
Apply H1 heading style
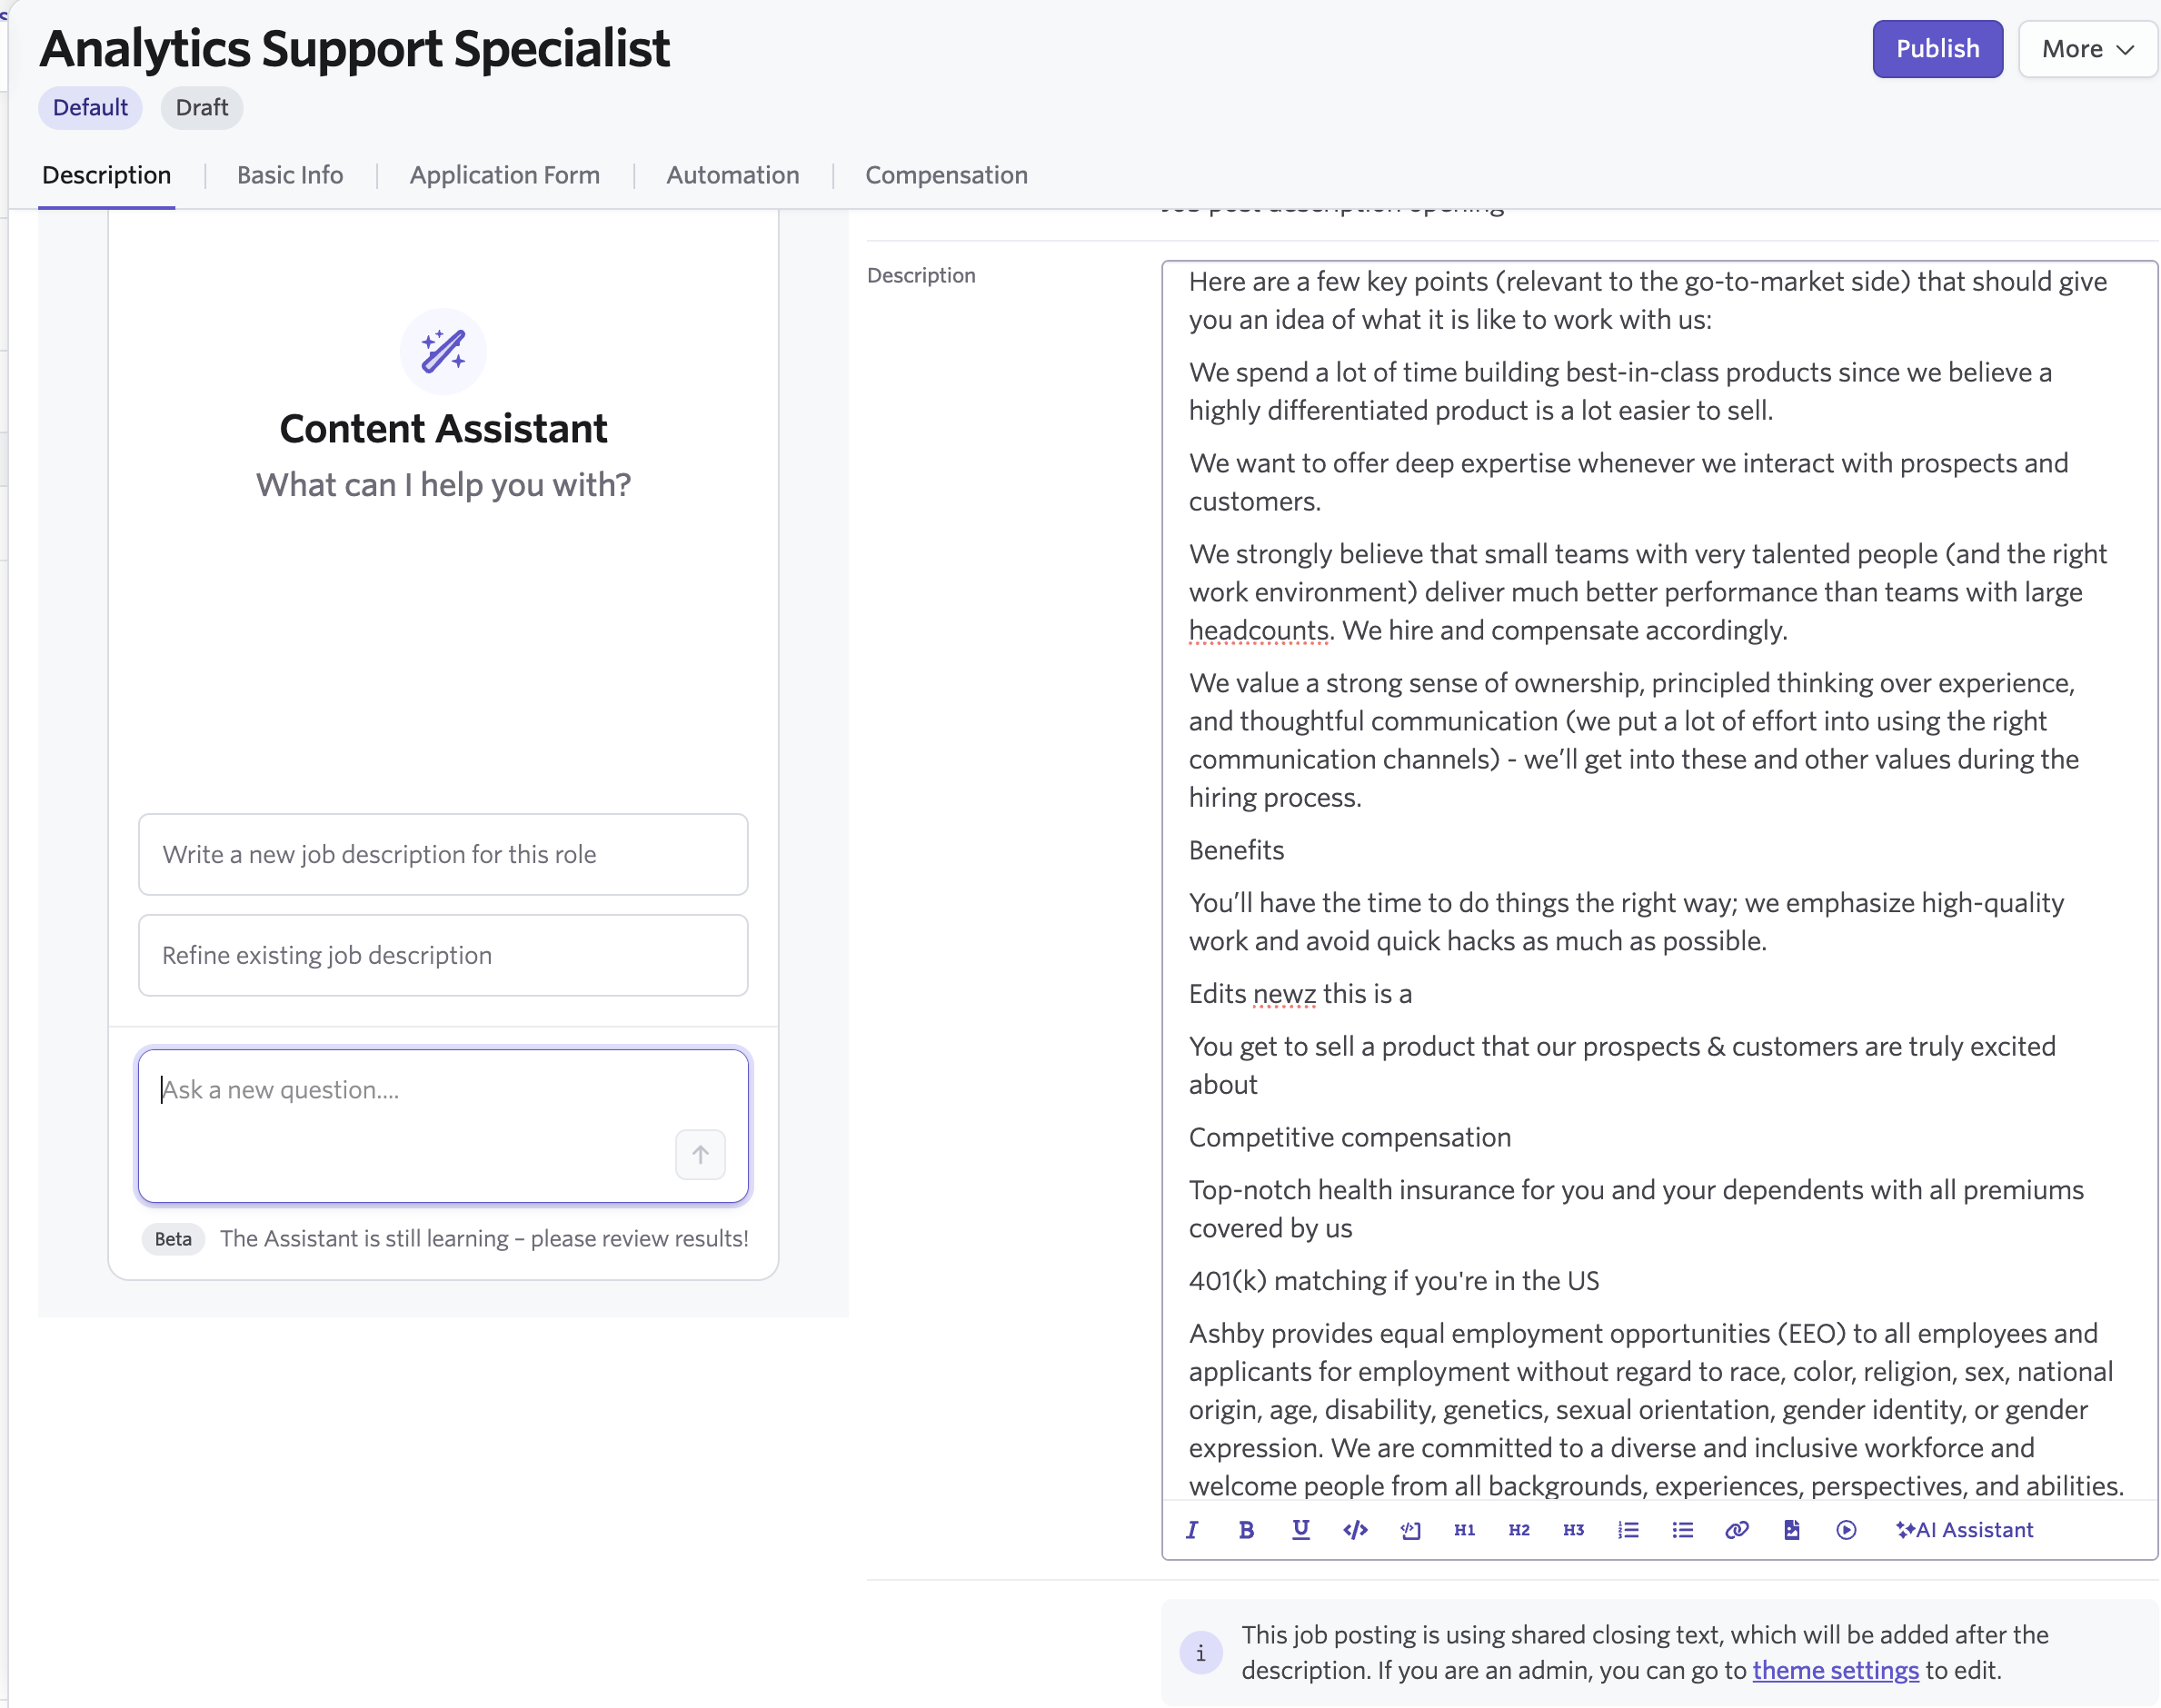point(1464,1530)
